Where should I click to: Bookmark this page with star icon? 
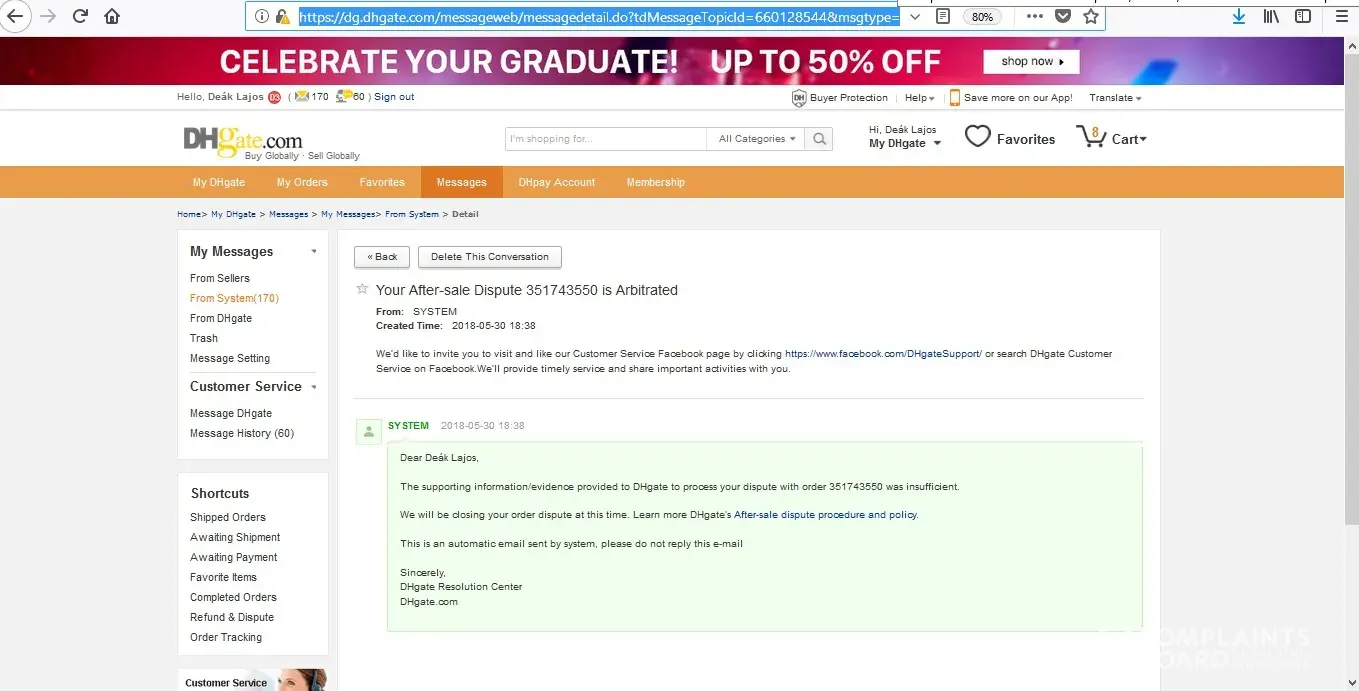[x=1090, y=16]
